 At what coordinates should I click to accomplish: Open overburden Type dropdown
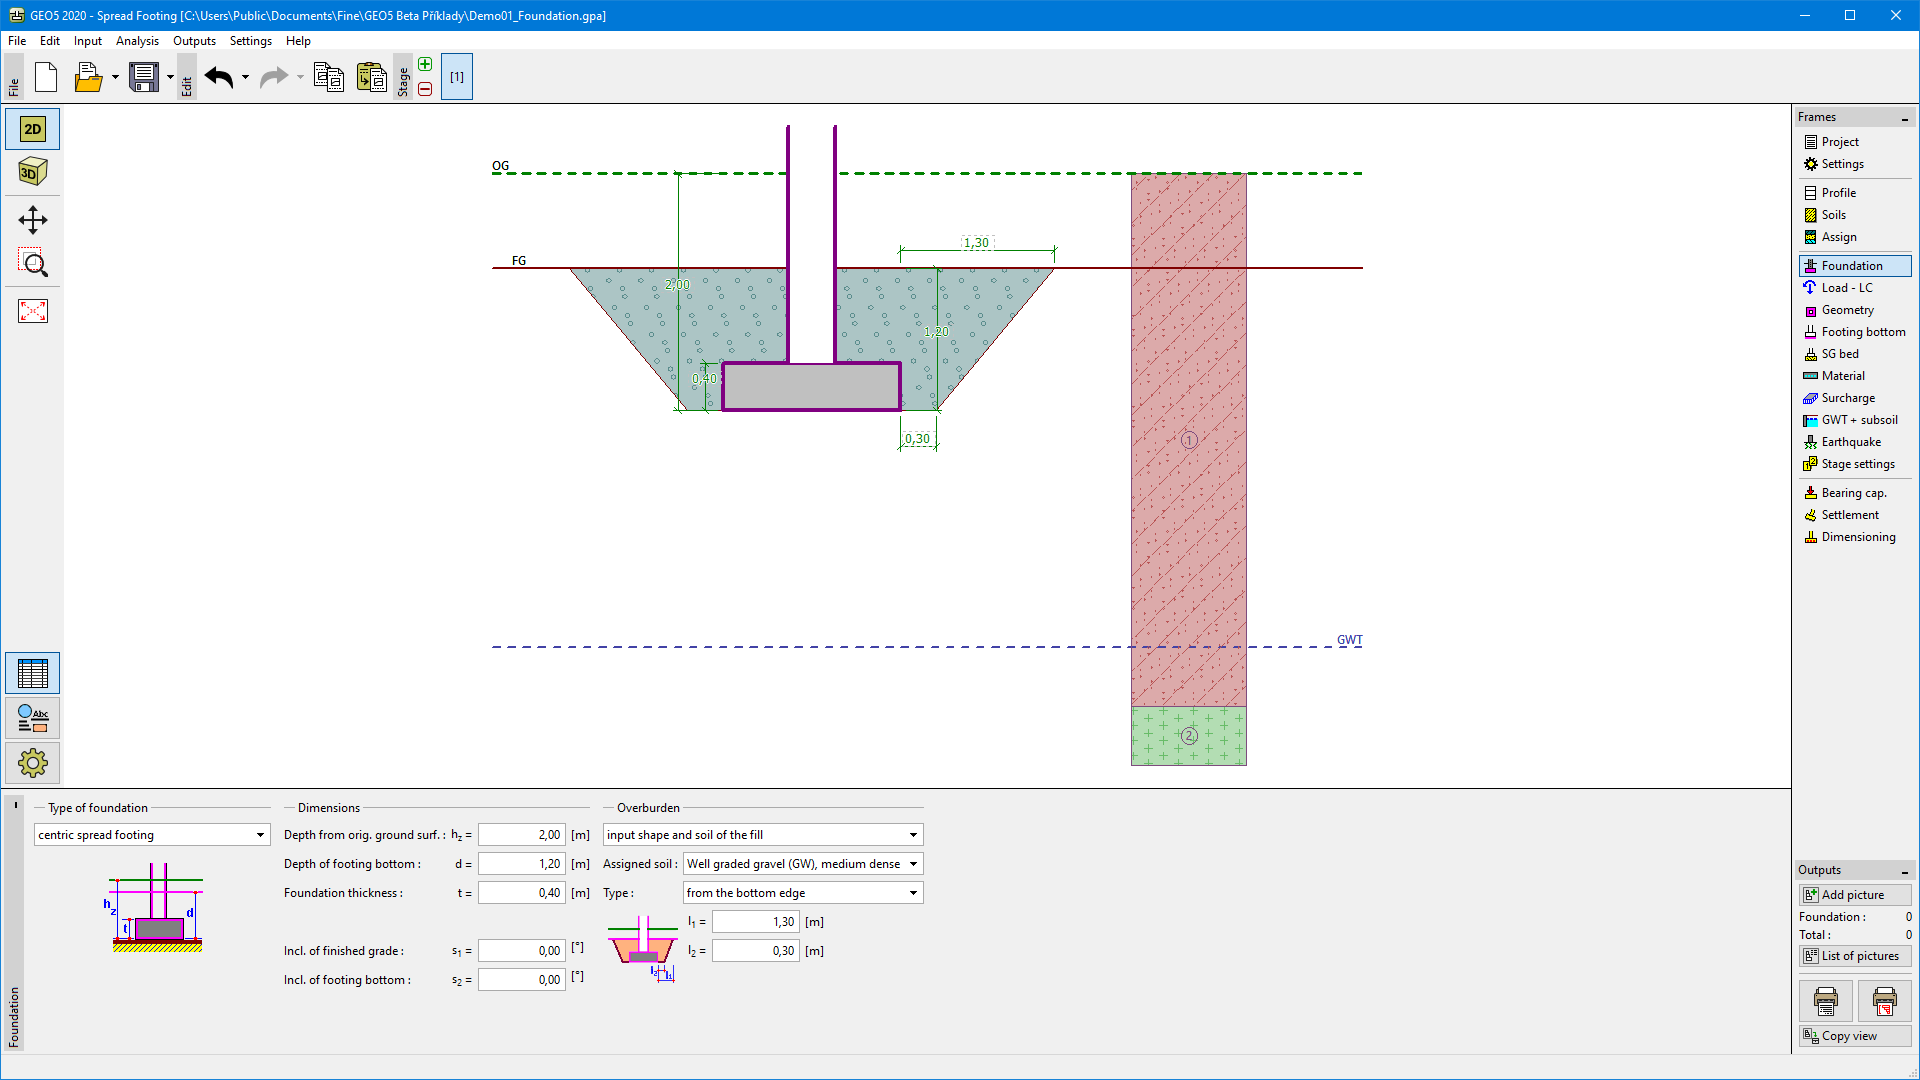(x=803, y=893)
